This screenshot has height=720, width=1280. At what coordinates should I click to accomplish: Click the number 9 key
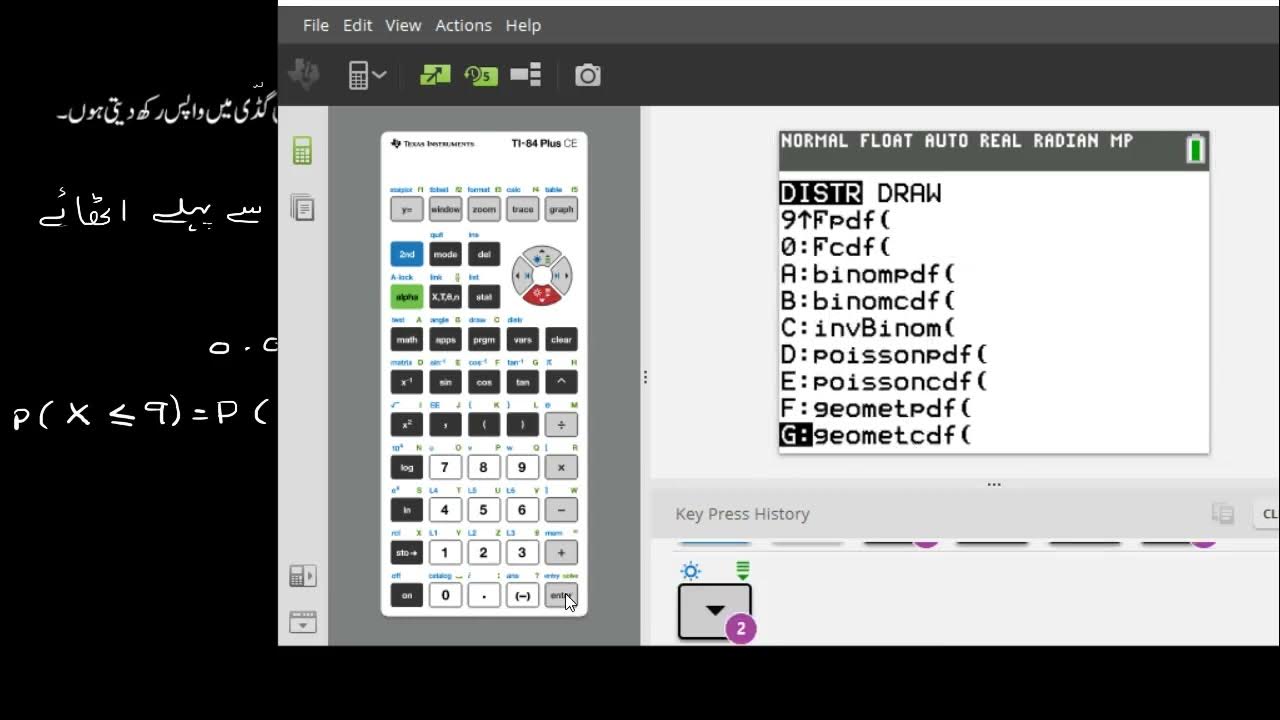click(522, 467)
